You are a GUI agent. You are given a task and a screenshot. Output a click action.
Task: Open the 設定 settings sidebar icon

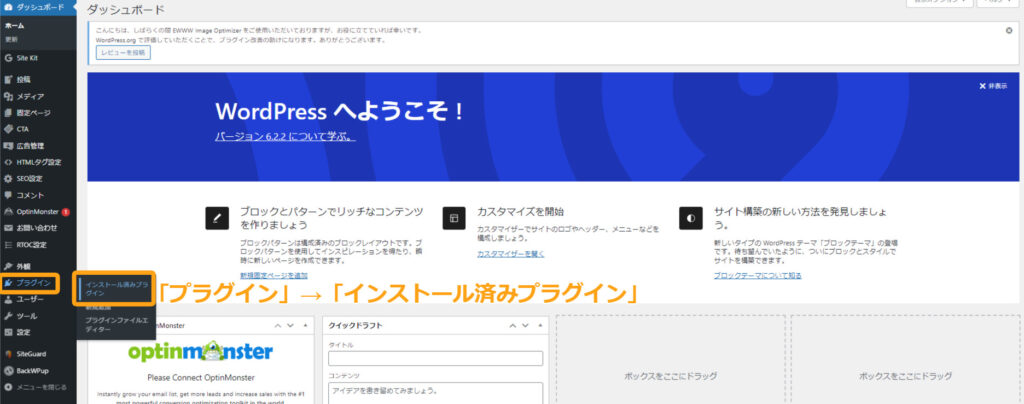[8, 332]
